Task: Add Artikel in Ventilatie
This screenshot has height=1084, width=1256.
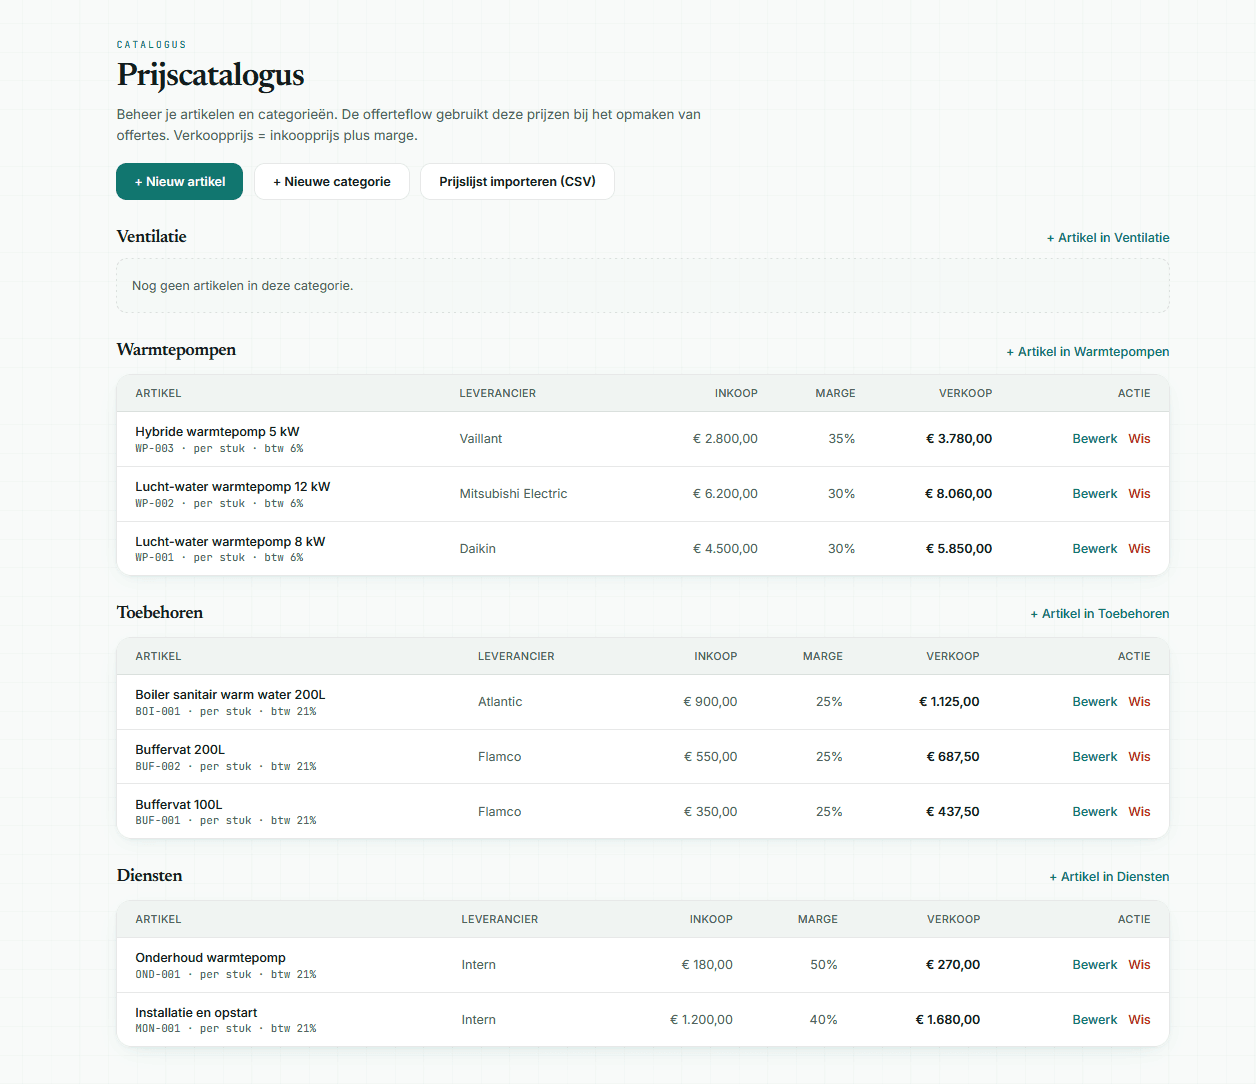Action: [1108, 238]
